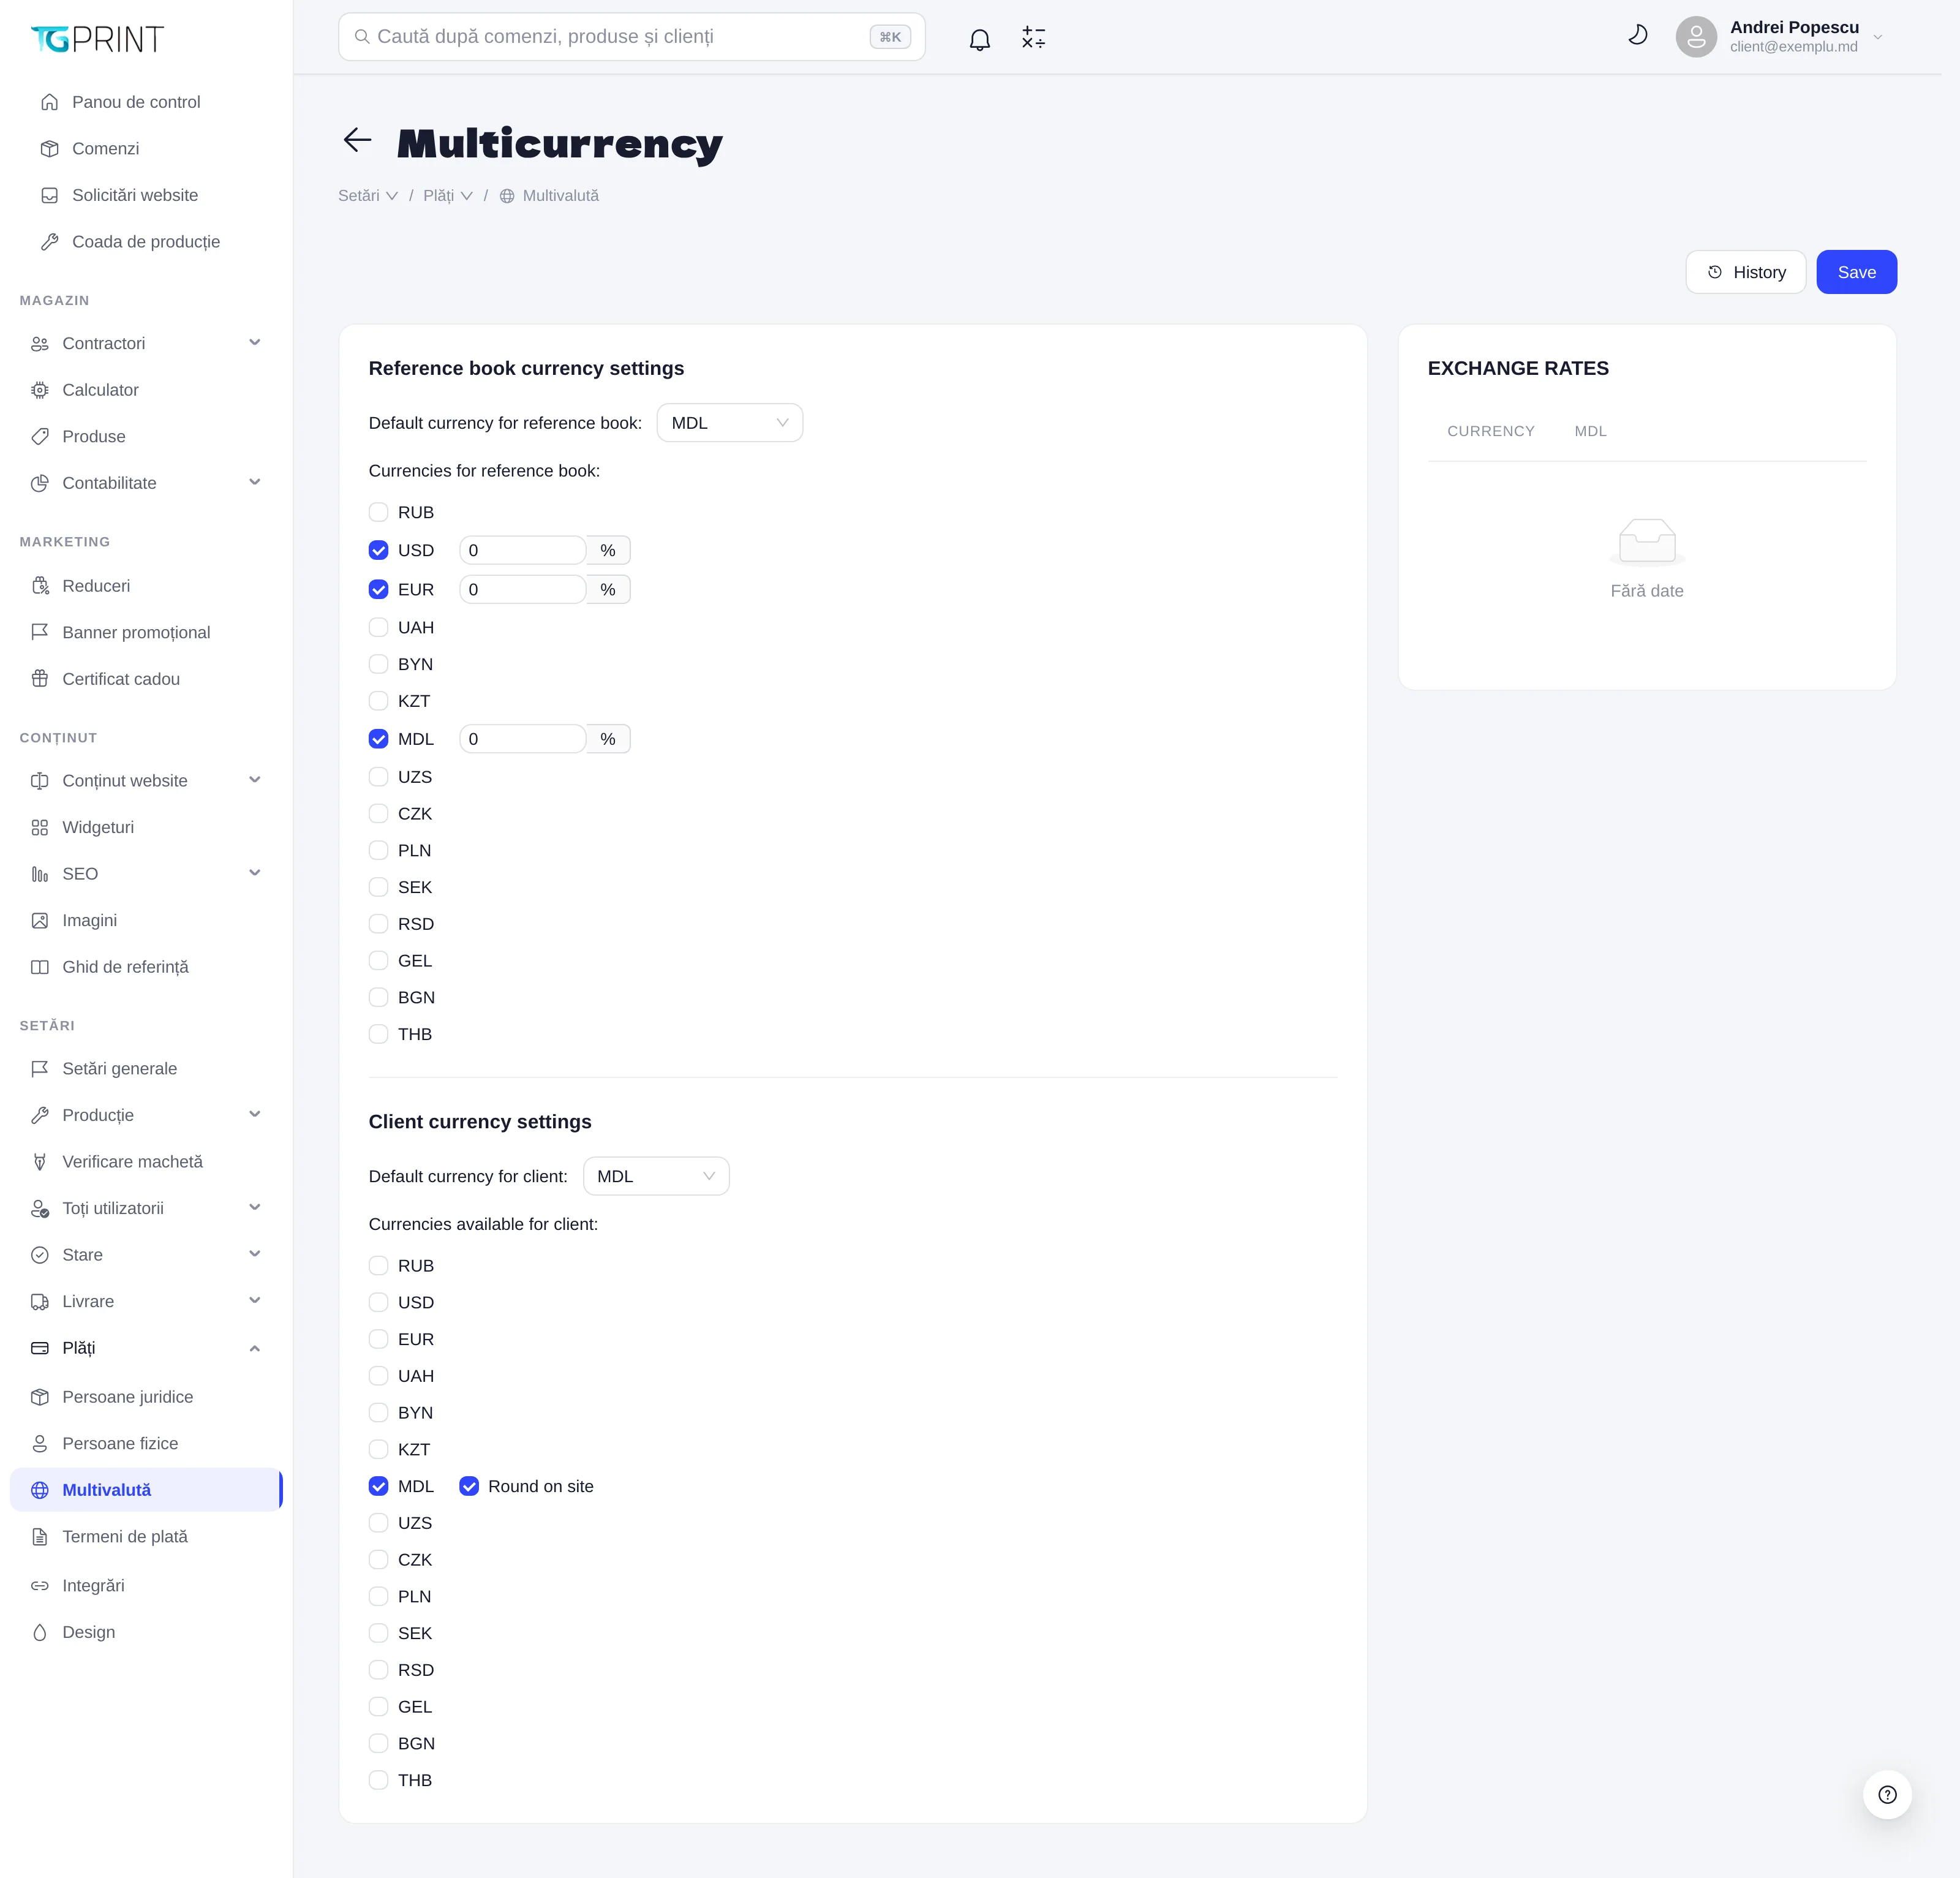Open Persoane juridice menu item
Image resolution: width=1960 pixels, height=1878 pixels.
[x=146, y=1397]
